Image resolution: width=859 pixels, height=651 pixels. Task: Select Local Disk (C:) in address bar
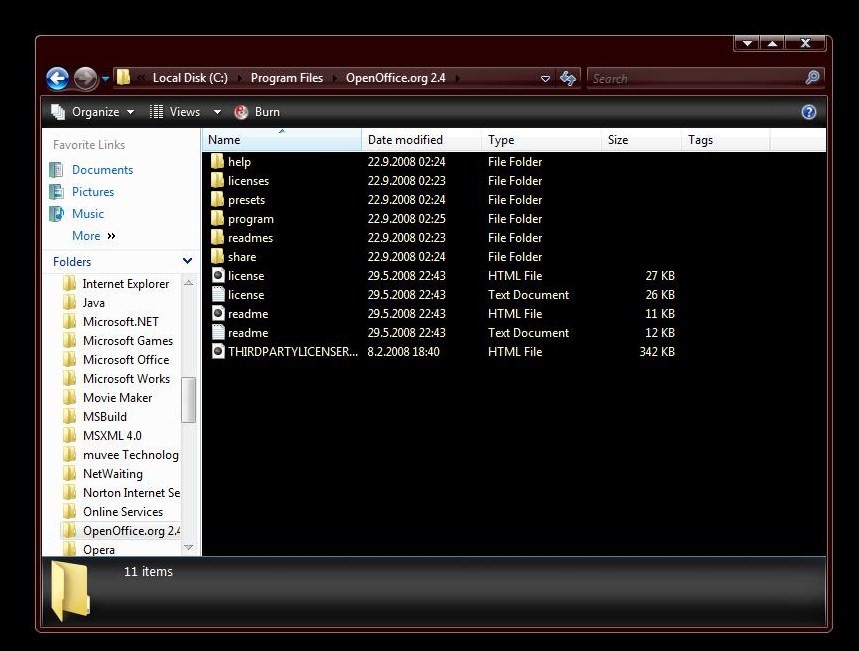190,78
